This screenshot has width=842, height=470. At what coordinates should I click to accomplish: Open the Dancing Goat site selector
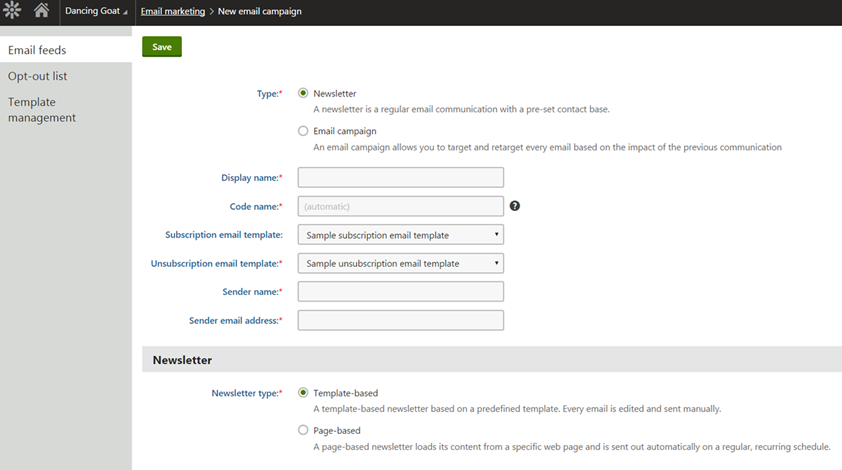[96, 12]
